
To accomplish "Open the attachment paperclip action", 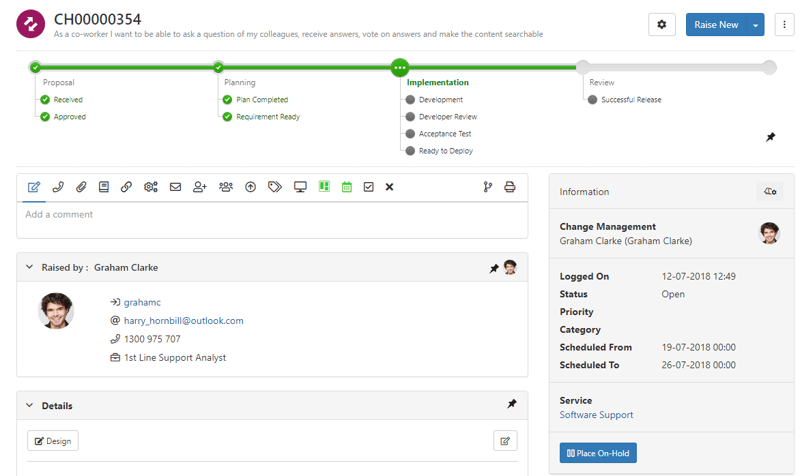I will [x=81, y=187].
